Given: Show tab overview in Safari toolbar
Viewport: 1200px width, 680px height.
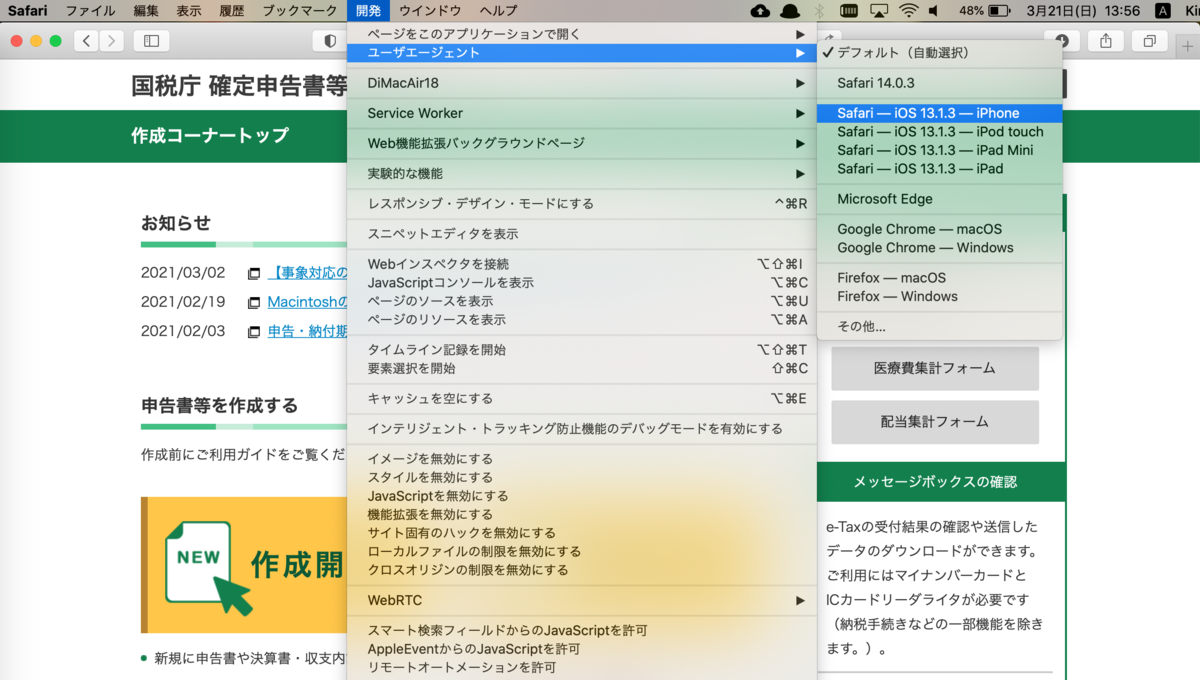Looking at the screenshot, I should 1149,41.
